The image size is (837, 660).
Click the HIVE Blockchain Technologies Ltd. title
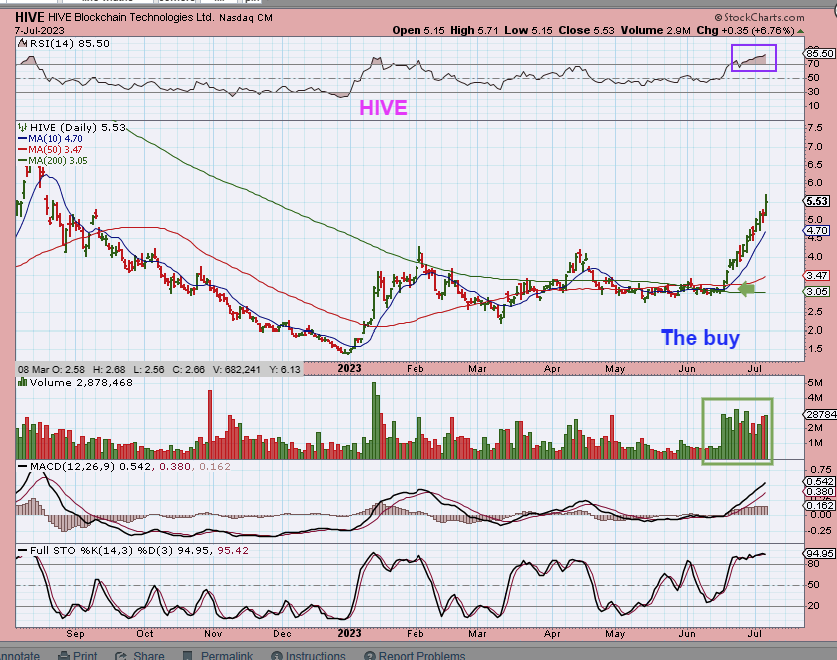click(131, 17)
